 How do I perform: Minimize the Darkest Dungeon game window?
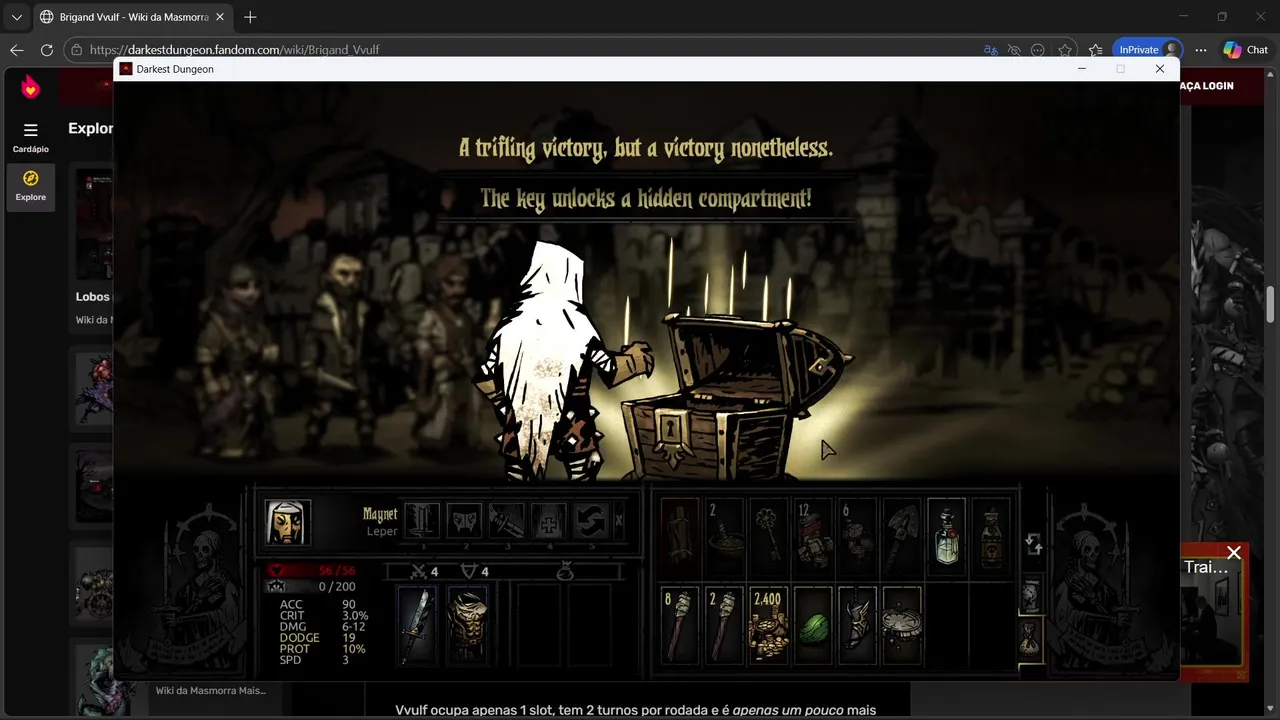pyautogui.click(x=1082, y=69)
